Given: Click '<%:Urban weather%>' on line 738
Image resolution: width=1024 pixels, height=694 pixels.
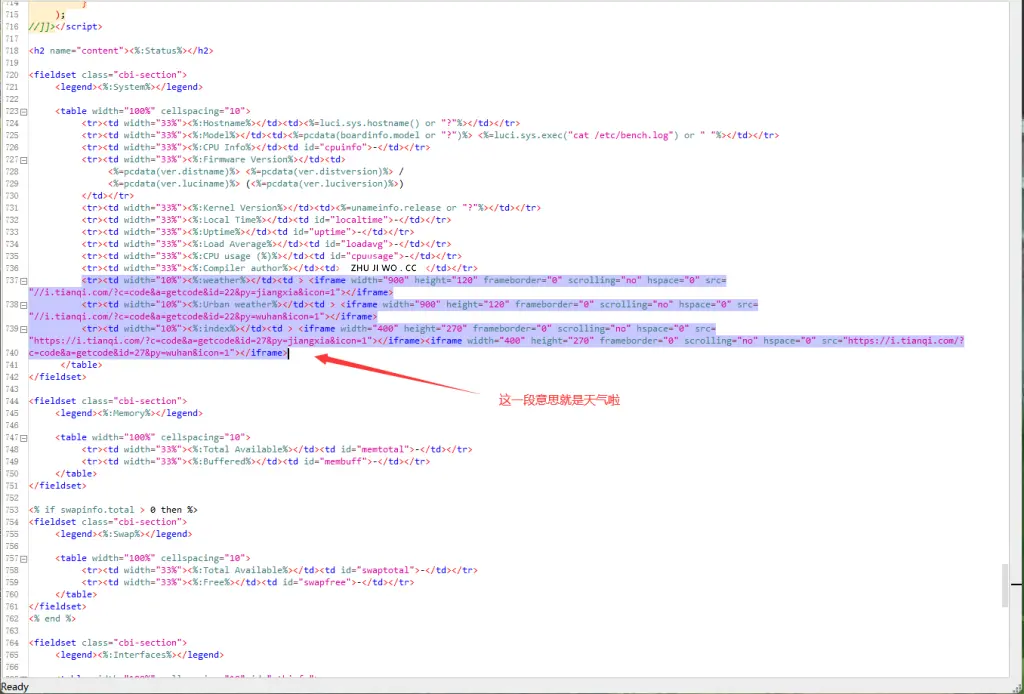Looking at the screenshot, I should [x=232, y=305].
